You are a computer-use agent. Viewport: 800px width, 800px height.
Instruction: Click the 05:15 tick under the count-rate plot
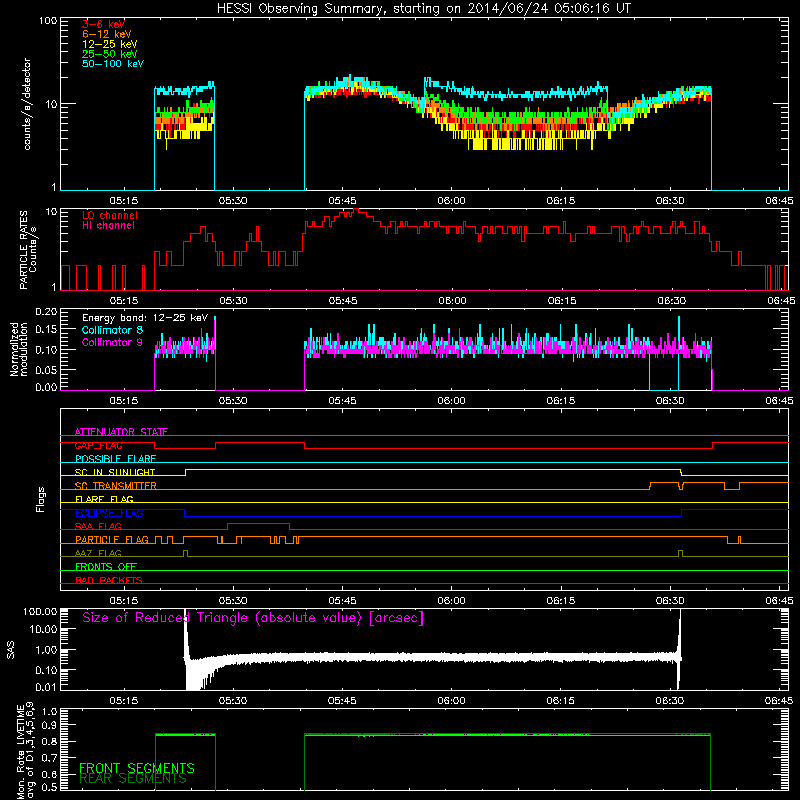coord(124,201)
